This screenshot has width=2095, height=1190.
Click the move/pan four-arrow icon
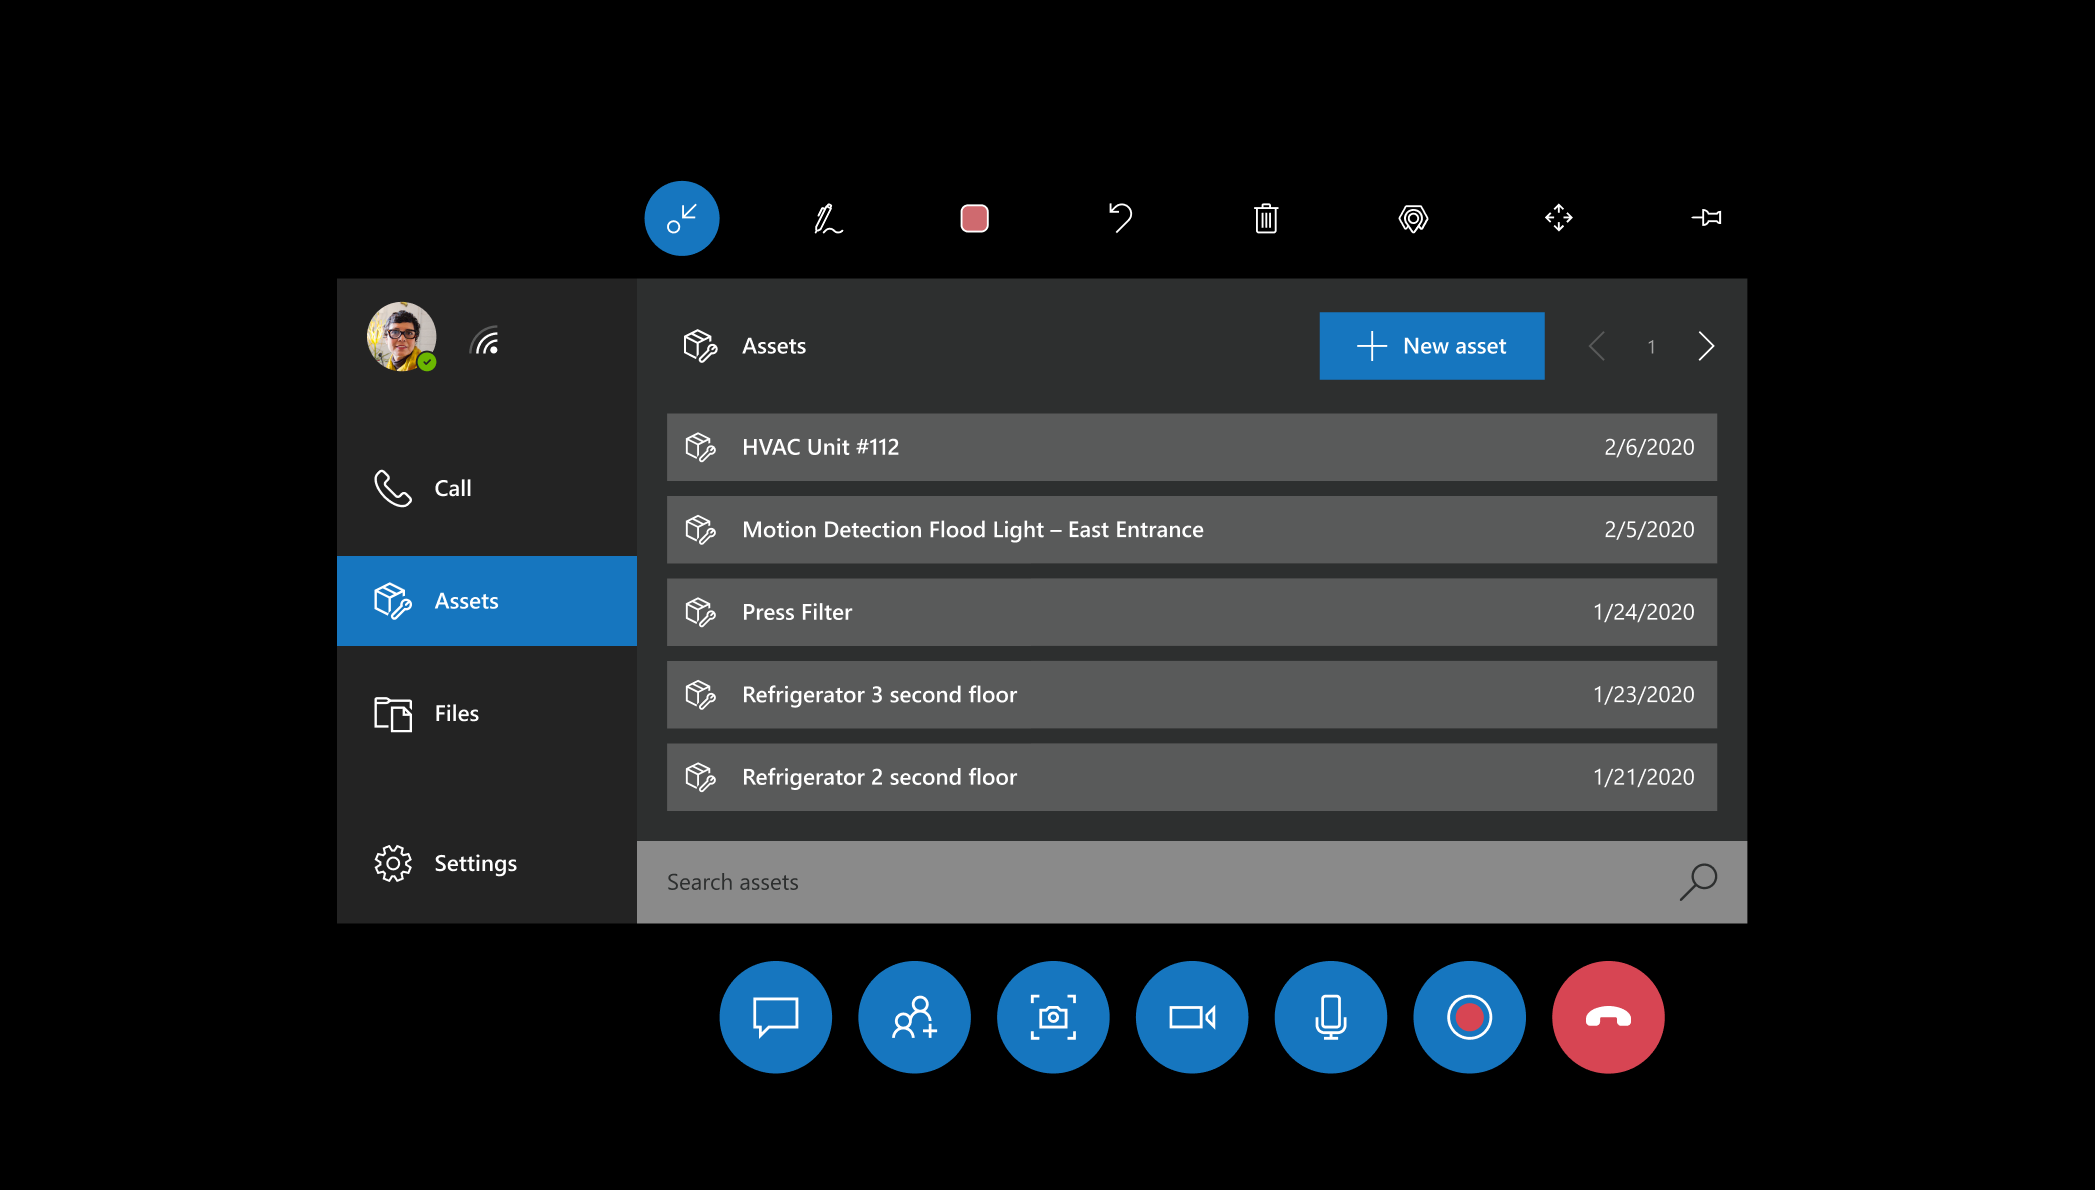pos(1557,217)
